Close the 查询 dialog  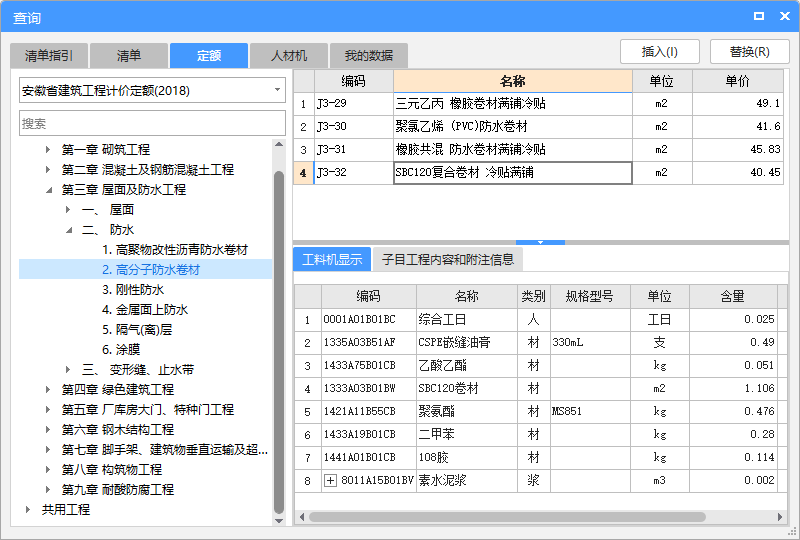(785, 16)
